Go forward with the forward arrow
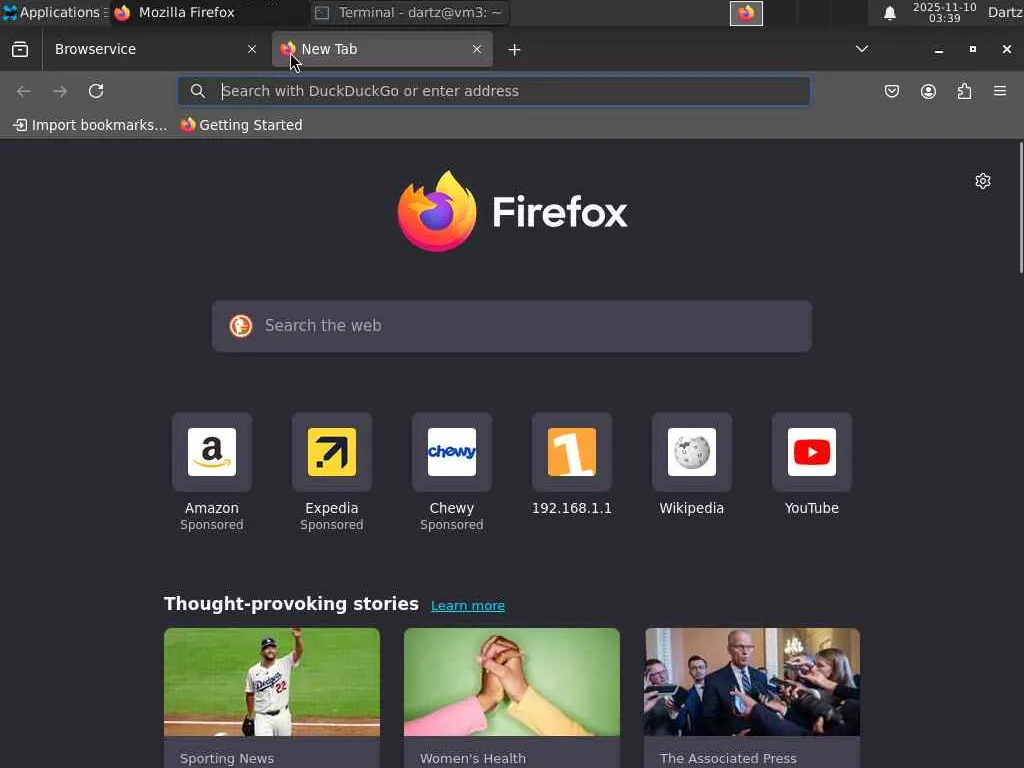The height and width of the screenshot is (768, 1024). [60, 91]
